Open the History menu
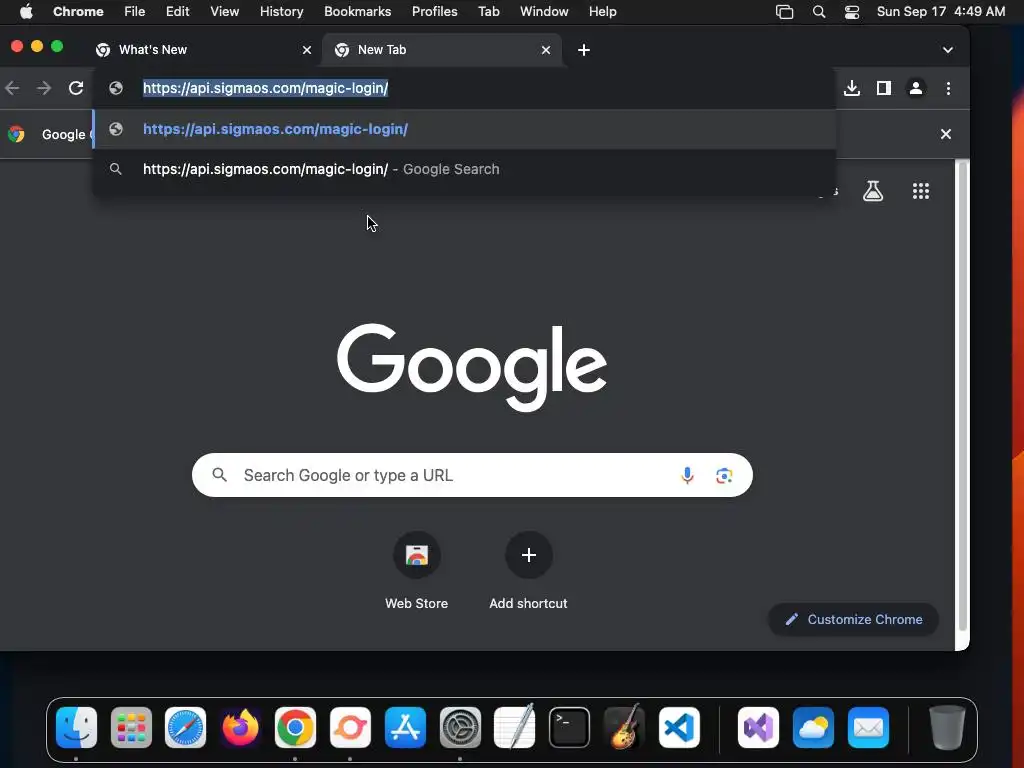The image size is (1024, 768). coord(281,12)
